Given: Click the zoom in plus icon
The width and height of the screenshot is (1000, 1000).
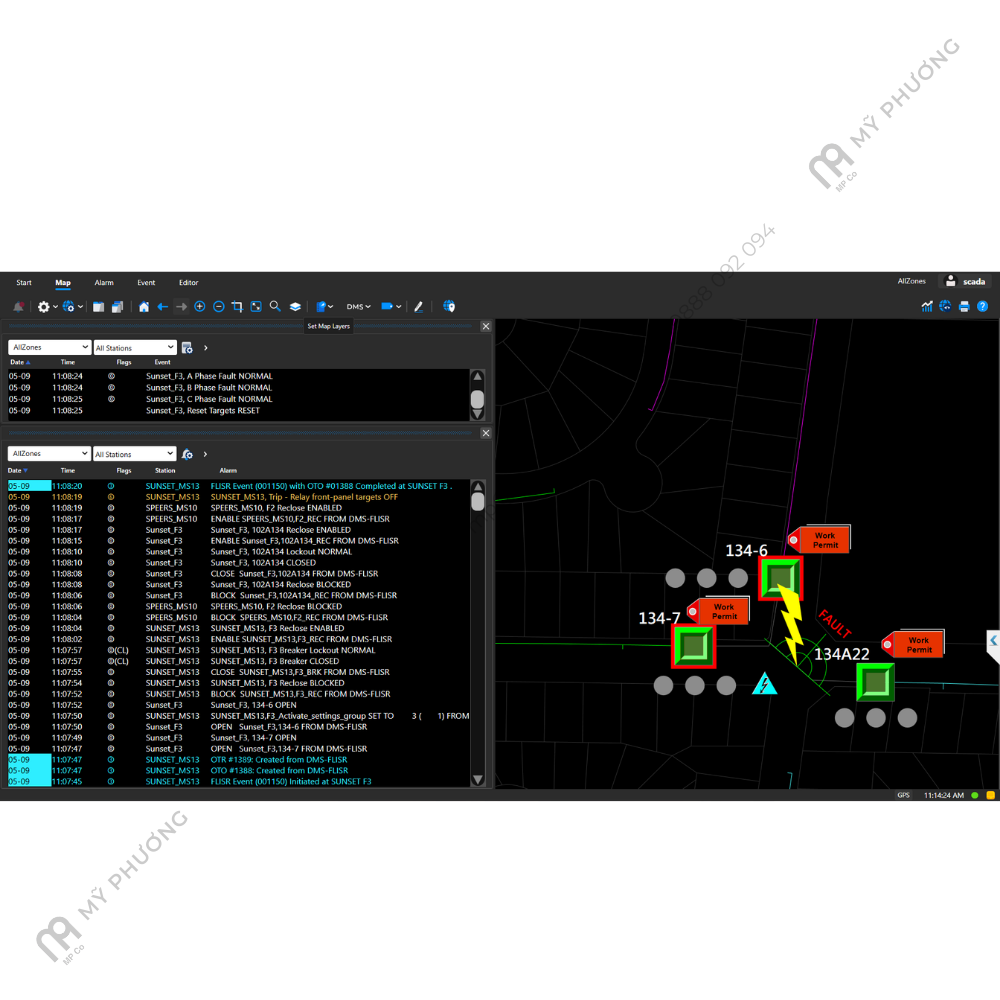Looking at the screenshot, I should tap(200, 307).
